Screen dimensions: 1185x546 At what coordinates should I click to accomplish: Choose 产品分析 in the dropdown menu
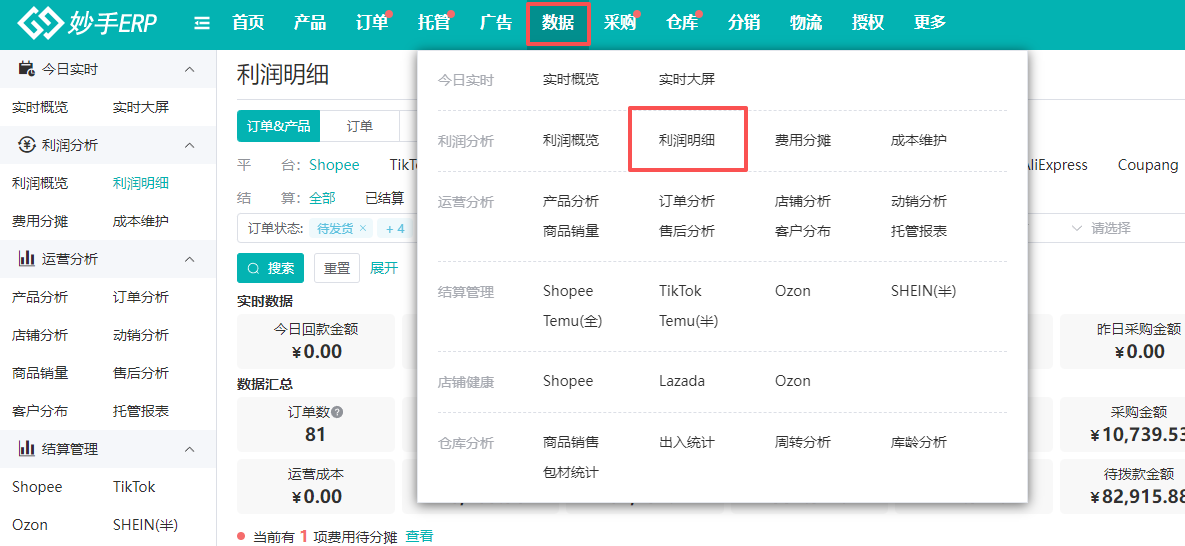click(x=571, y=201)
